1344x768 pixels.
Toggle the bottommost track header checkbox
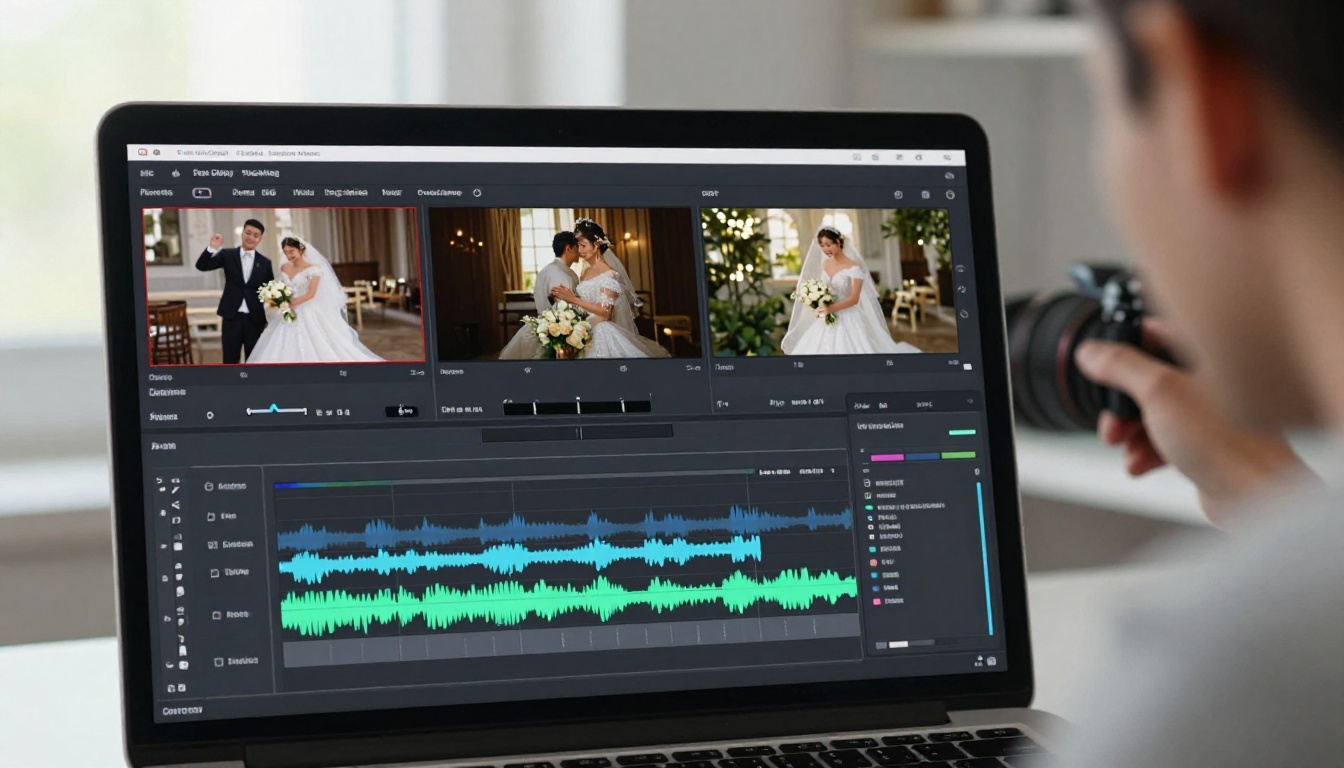click(219, 662)
